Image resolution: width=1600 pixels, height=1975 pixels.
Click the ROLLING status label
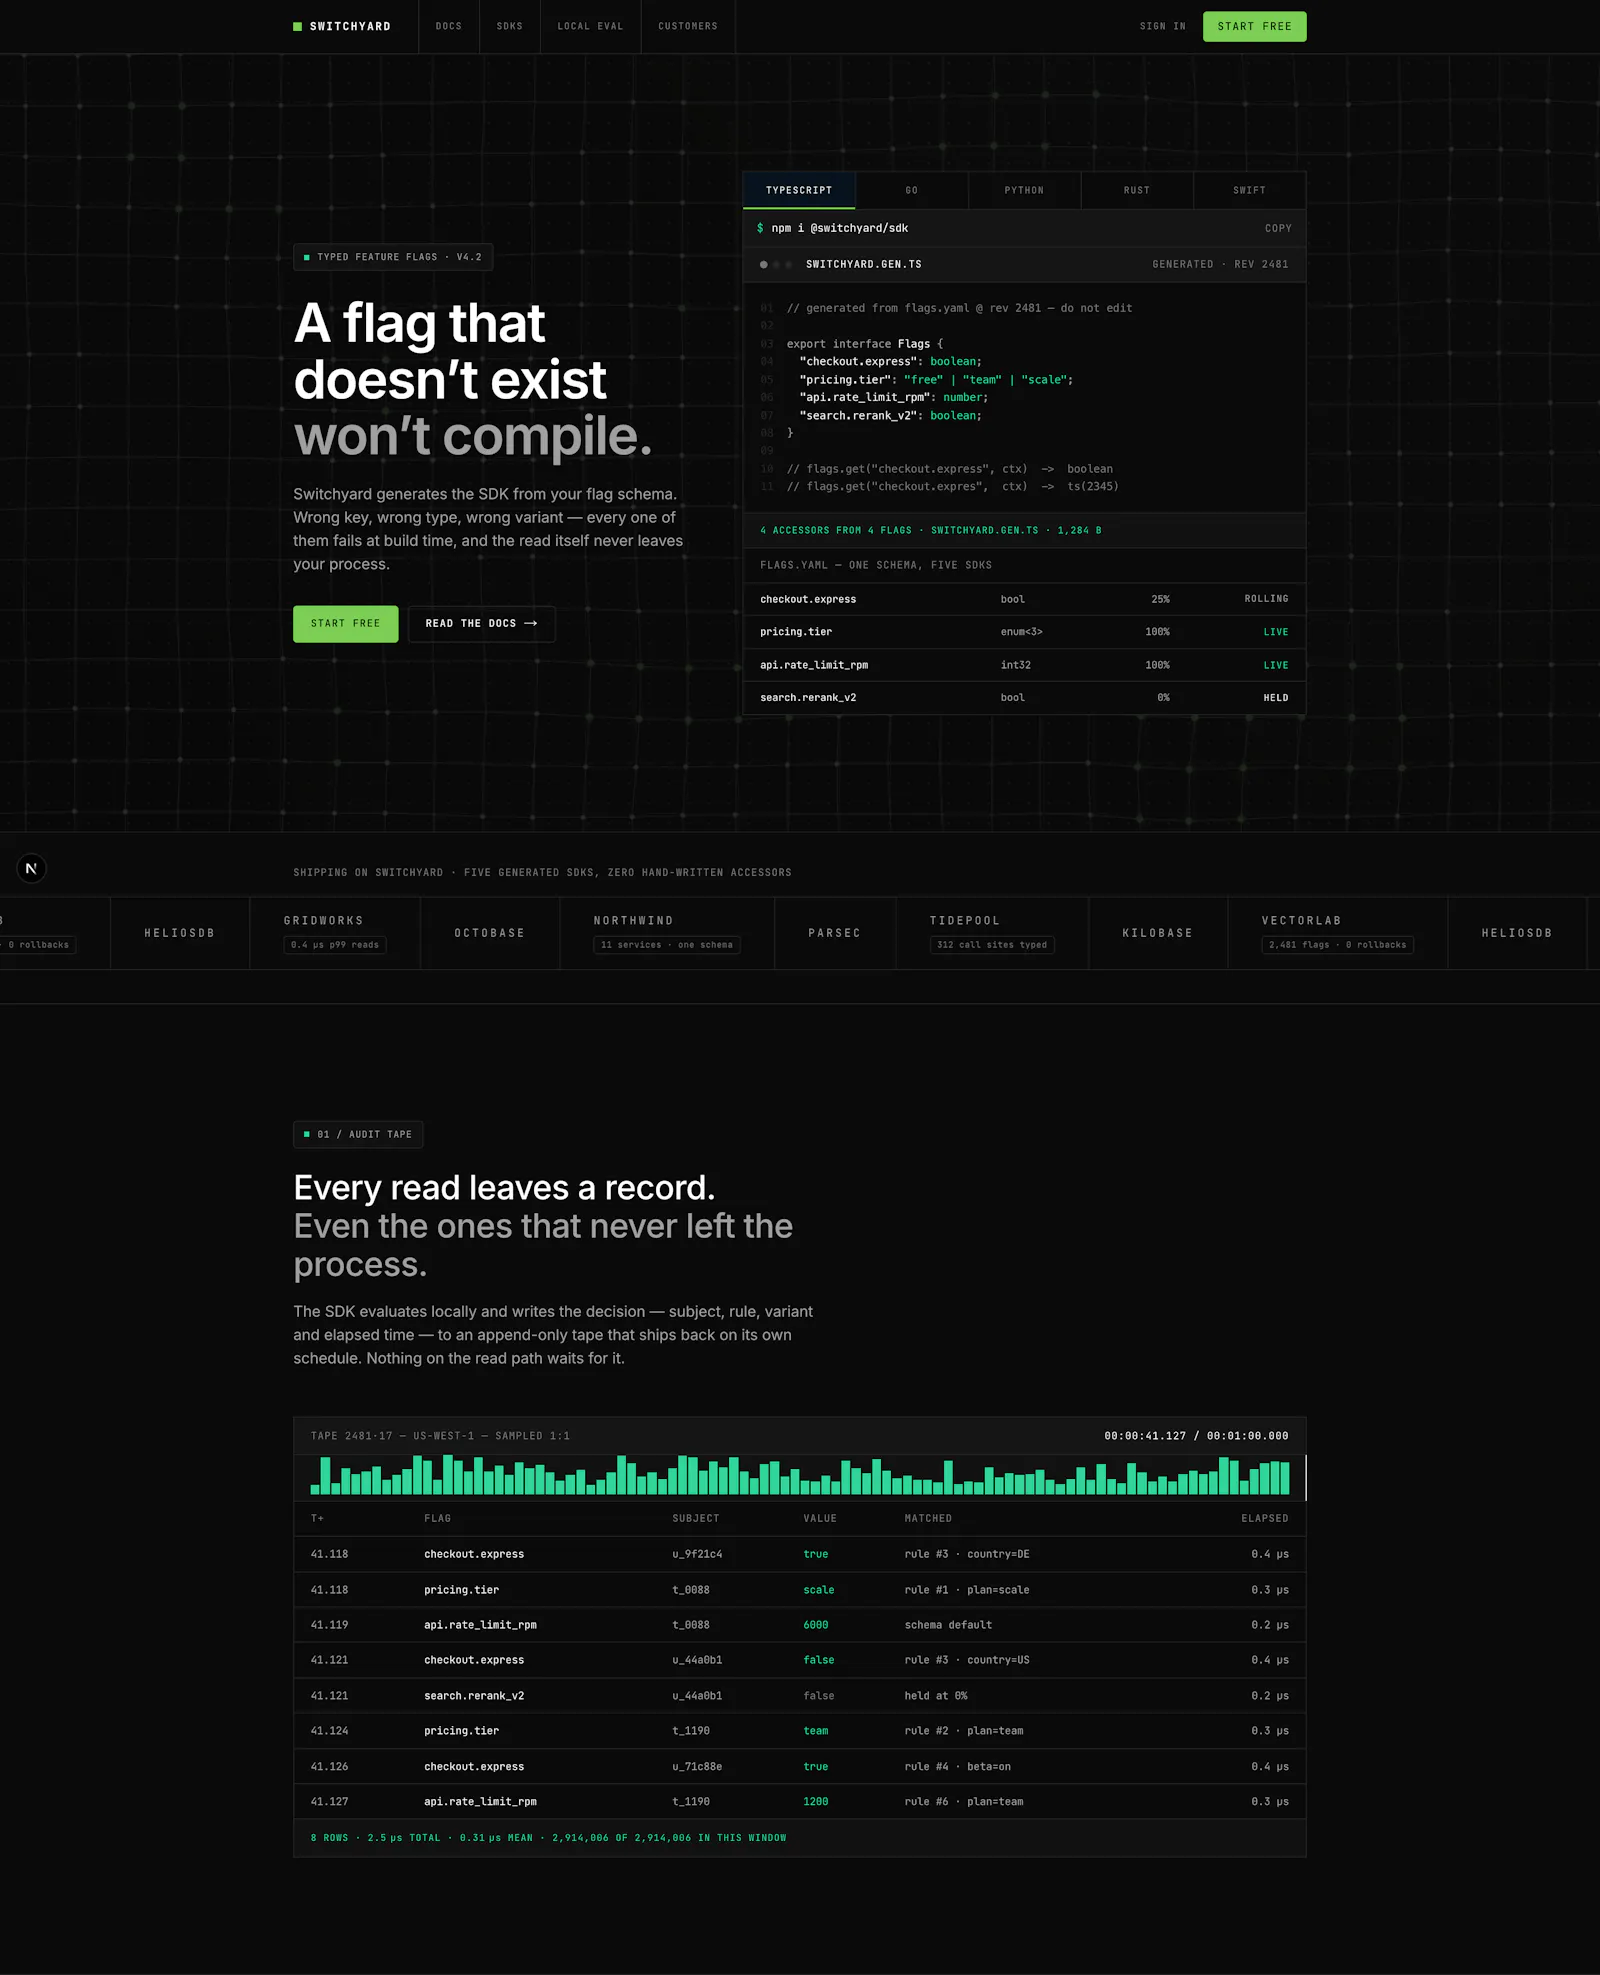1266,599
